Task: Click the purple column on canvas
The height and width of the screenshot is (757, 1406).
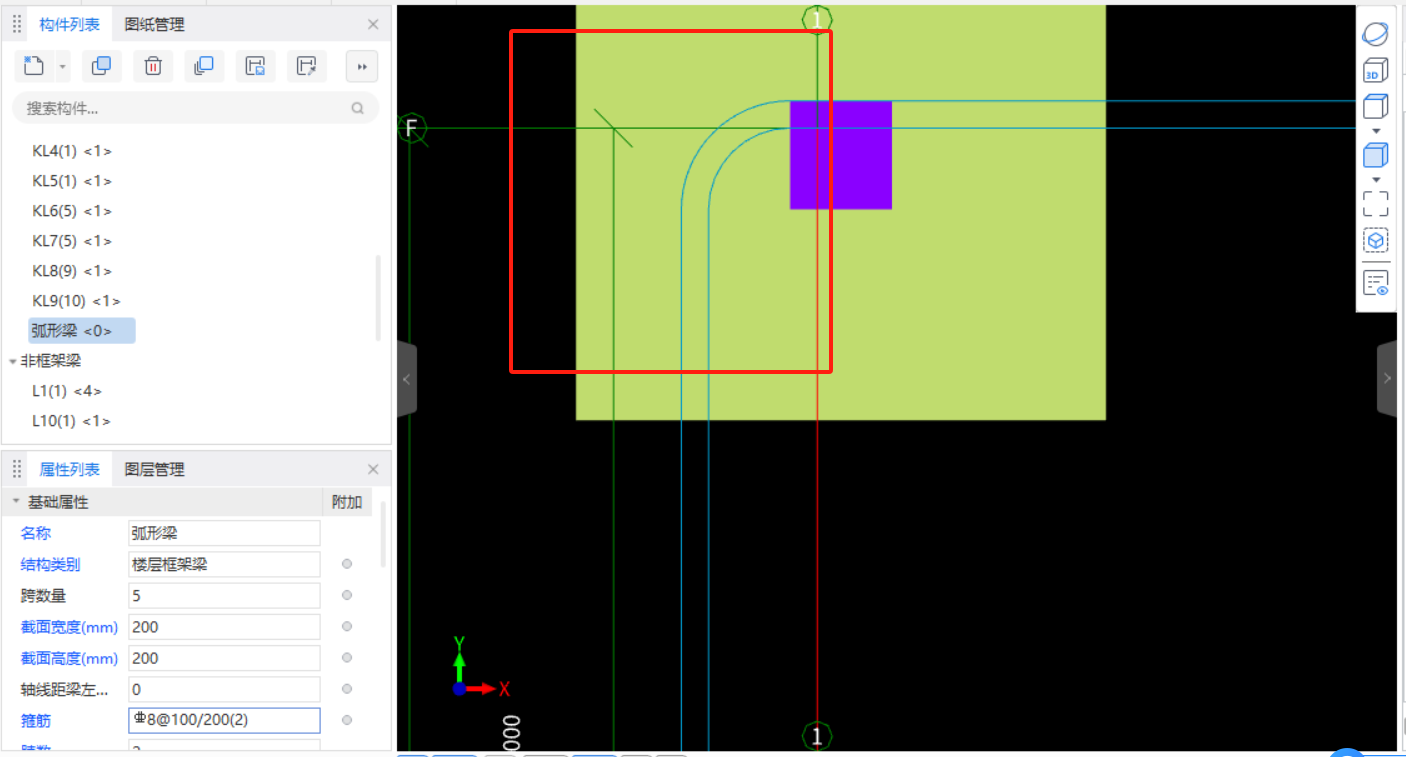Action: [841, 155]
